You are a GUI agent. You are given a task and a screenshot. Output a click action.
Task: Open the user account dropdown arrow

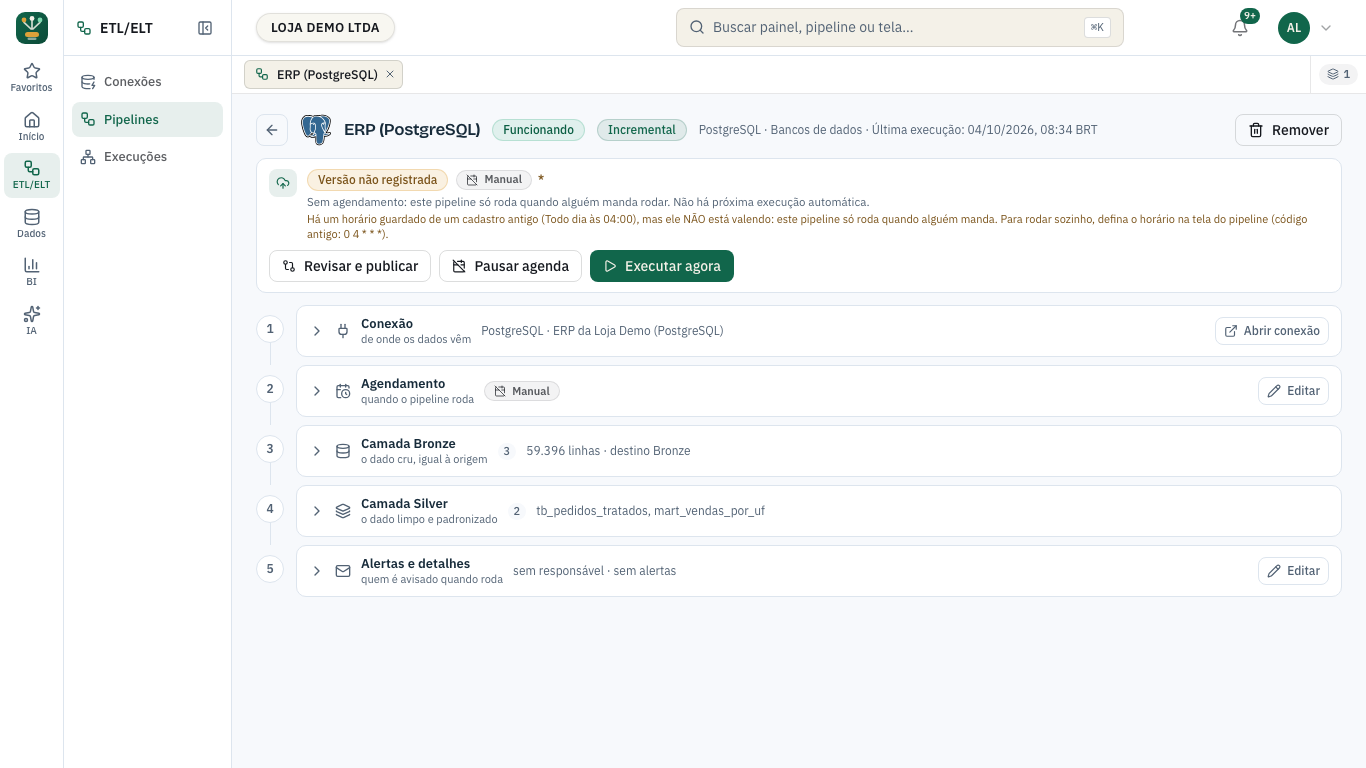click(x=1326, y=28)
